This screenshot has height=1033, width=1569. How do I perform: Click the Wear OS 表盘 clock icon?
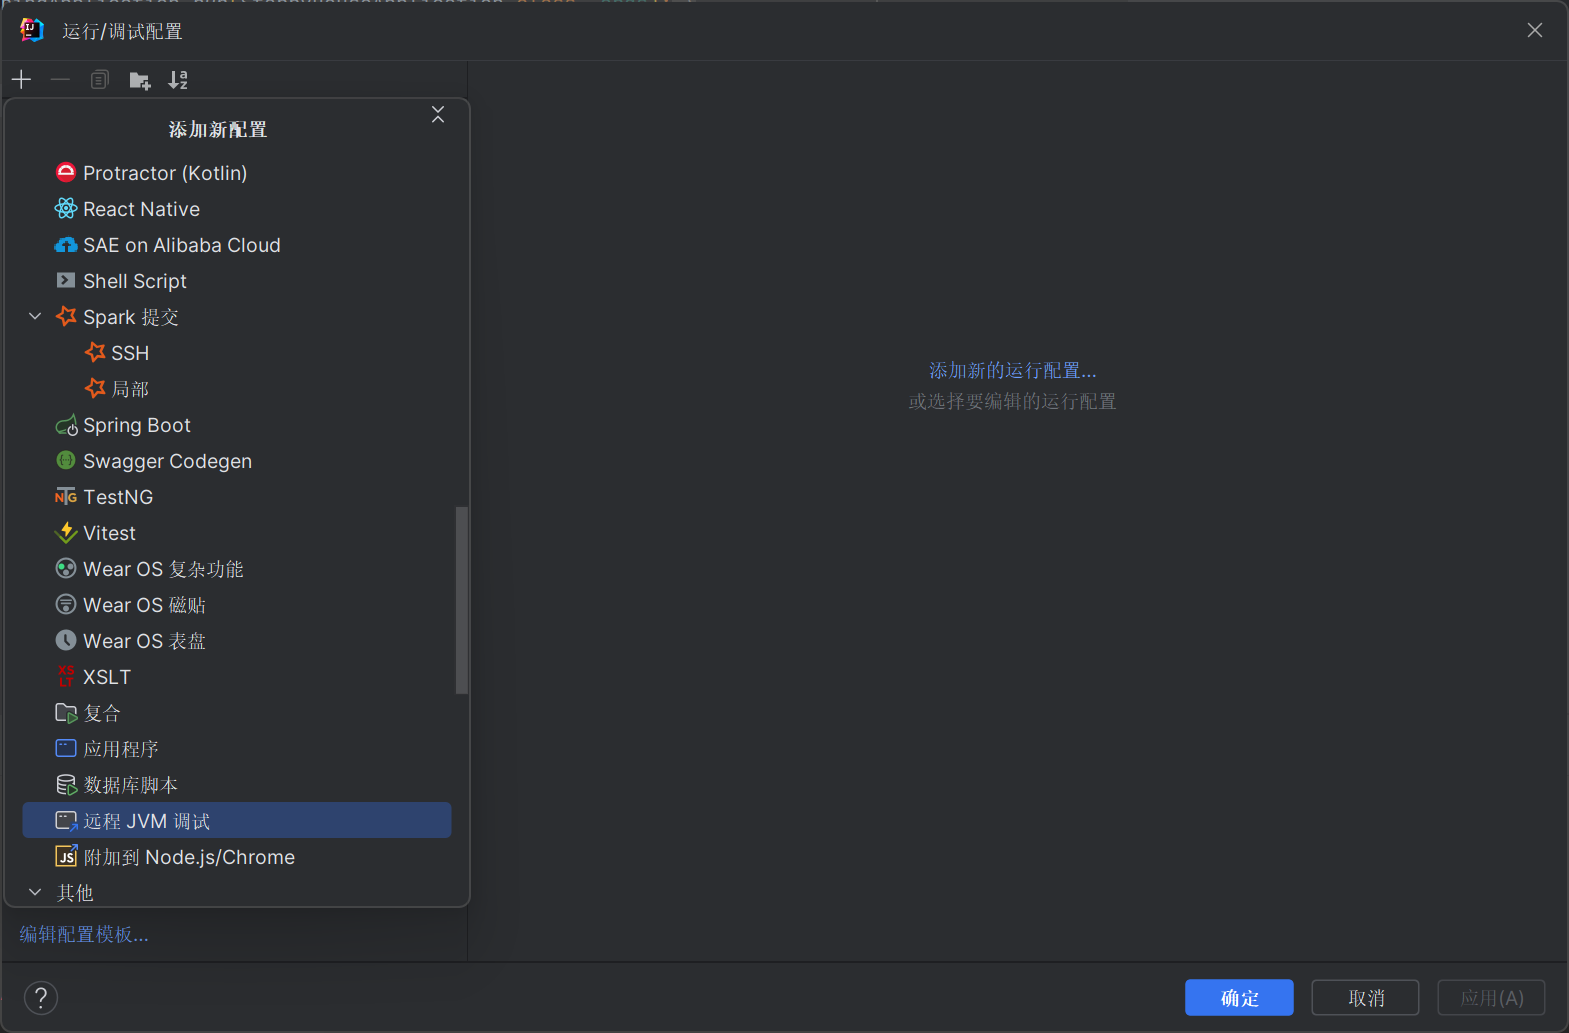pyautogui.click(x=66, y=640)
